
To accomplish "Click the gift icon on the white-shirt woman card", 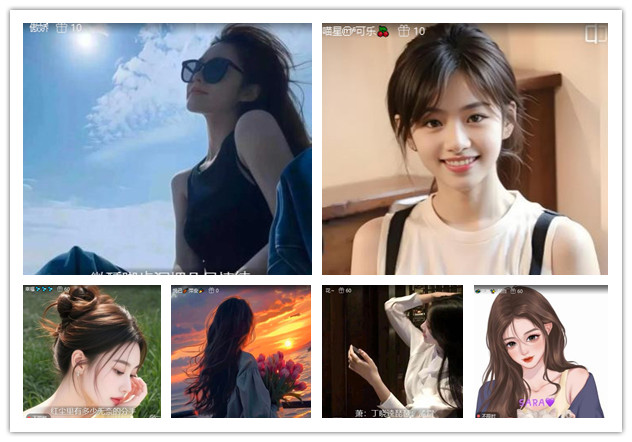I will pyautogui.click(x=341, y=291).
